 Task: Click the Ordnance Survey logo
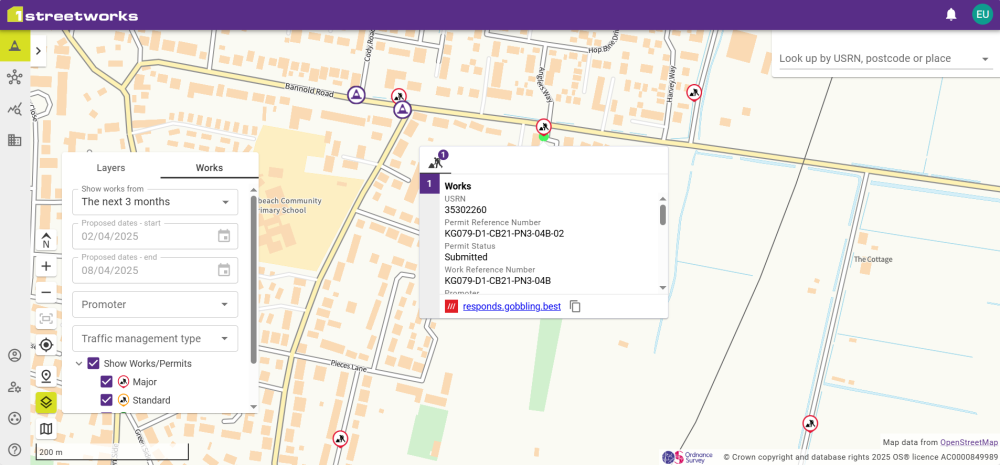point(688,457)
